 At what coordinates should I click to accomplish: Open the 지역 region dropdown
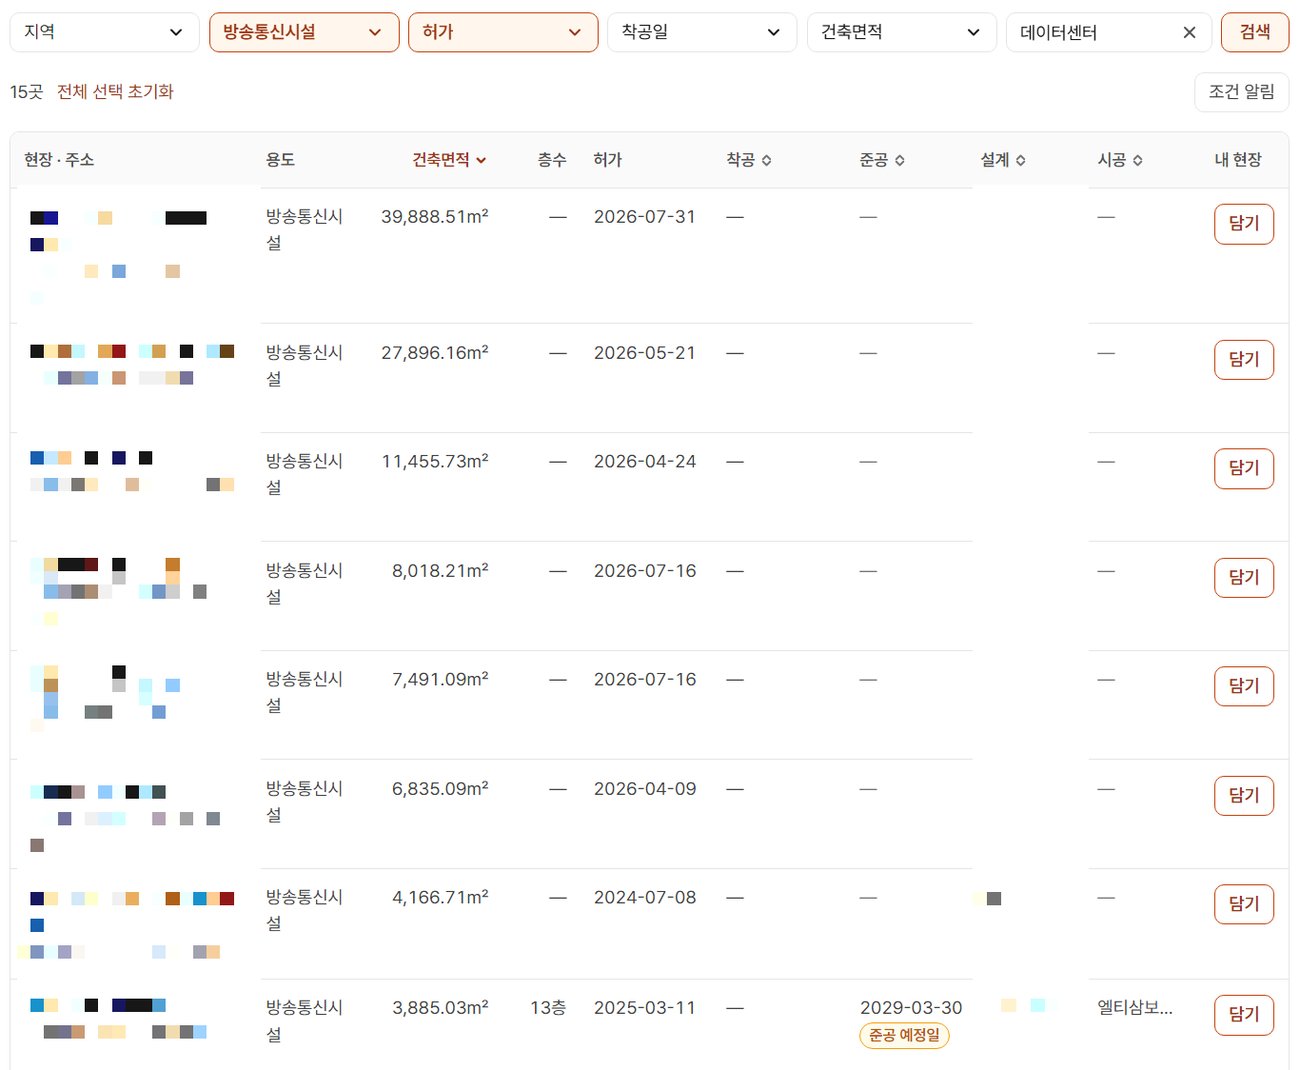104,32
